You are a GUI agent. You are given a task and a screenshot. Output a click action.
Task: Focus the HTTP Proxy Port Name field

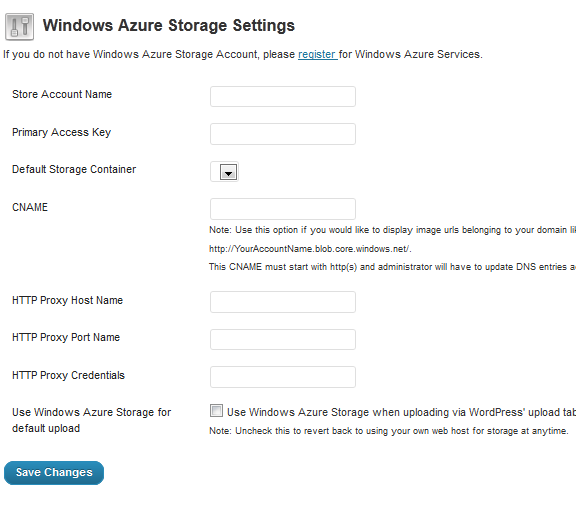tap(282, 339)
